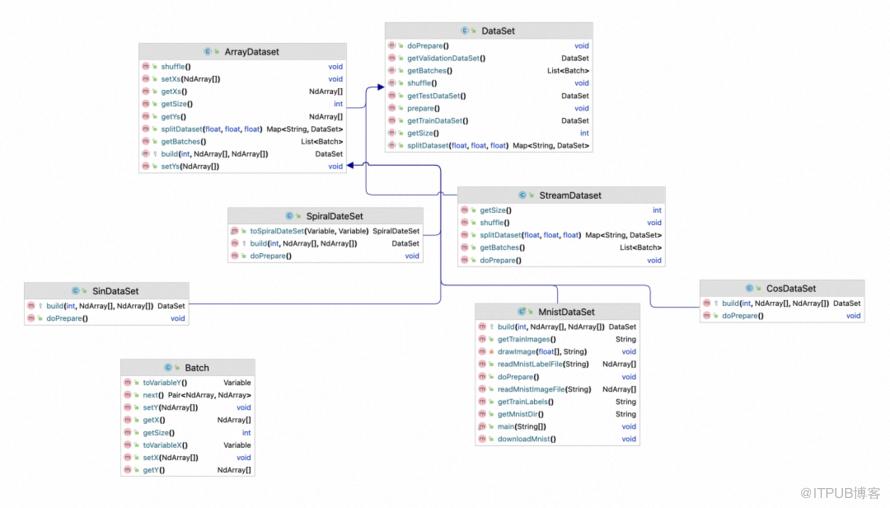Viewport: 890px width, 508px height.
Task: Click the class icon beside DataSet title
Action: point(465,31)
